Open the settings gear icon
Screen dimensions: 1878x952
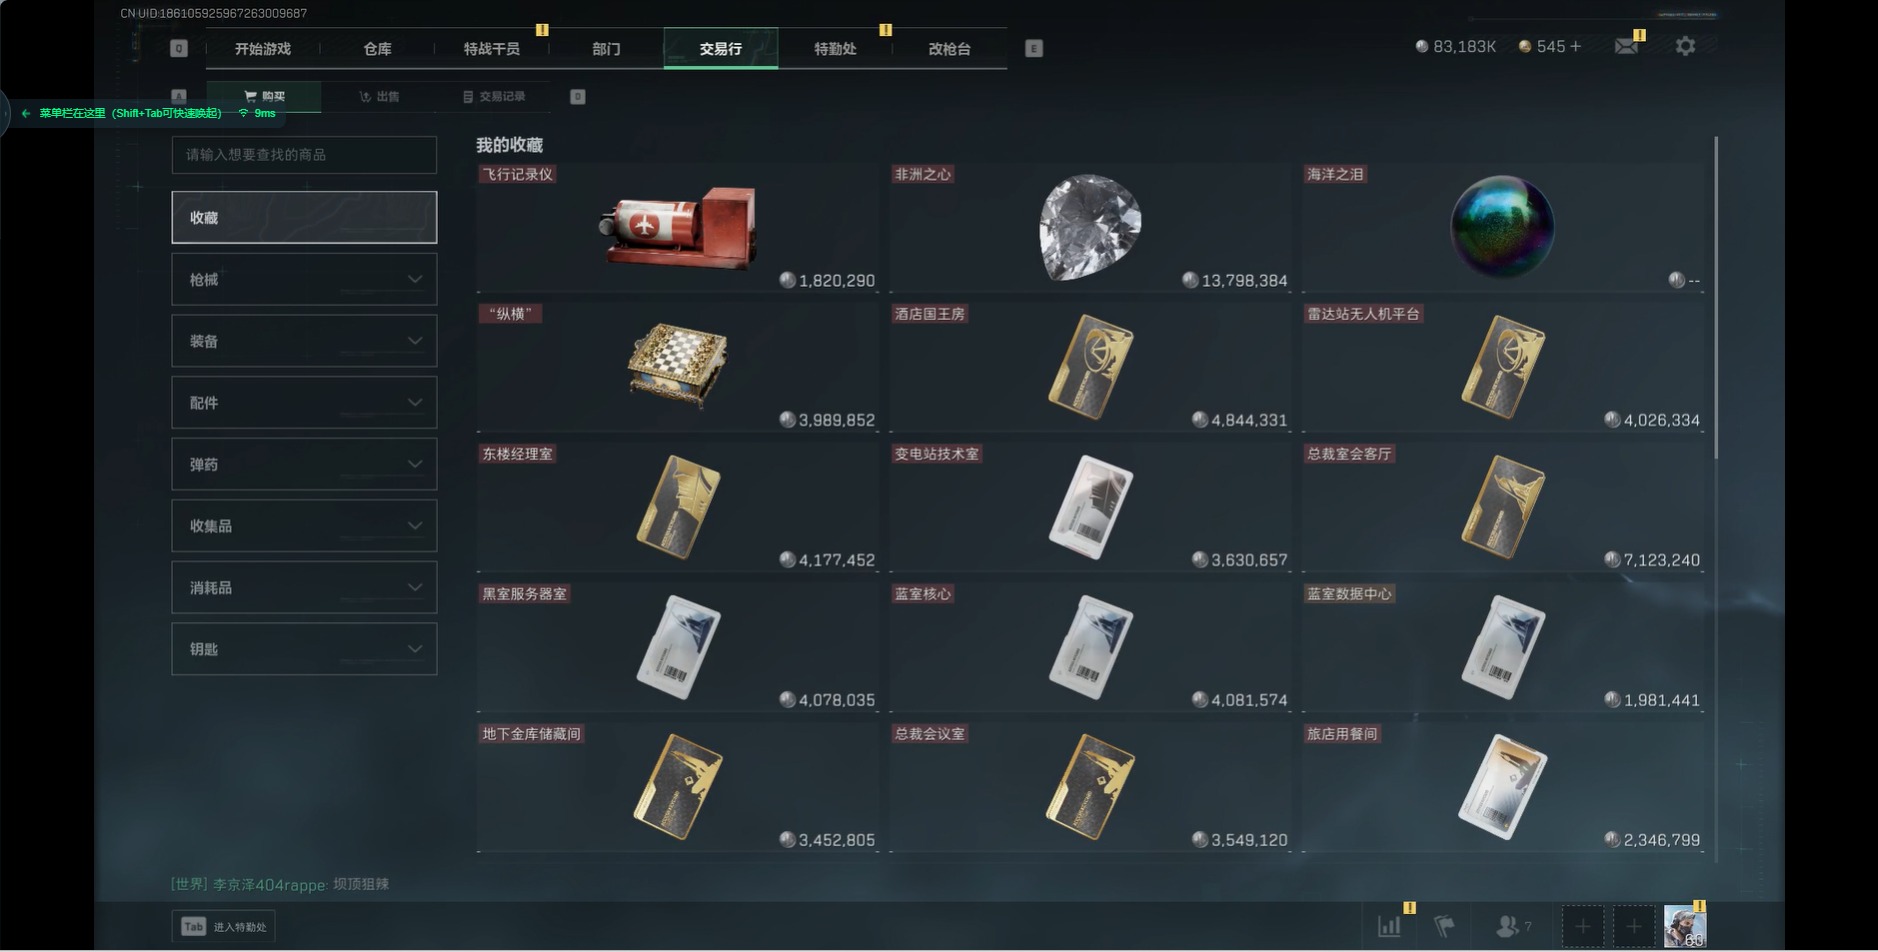click(x=1685, y=46)
